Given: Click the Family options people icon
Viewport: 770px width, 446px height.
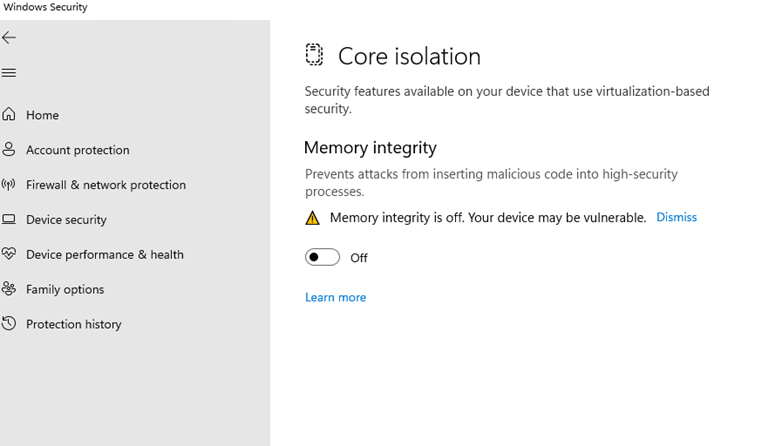Looking at the screenshot, I should pyautogui.click(x=9, y=289).
